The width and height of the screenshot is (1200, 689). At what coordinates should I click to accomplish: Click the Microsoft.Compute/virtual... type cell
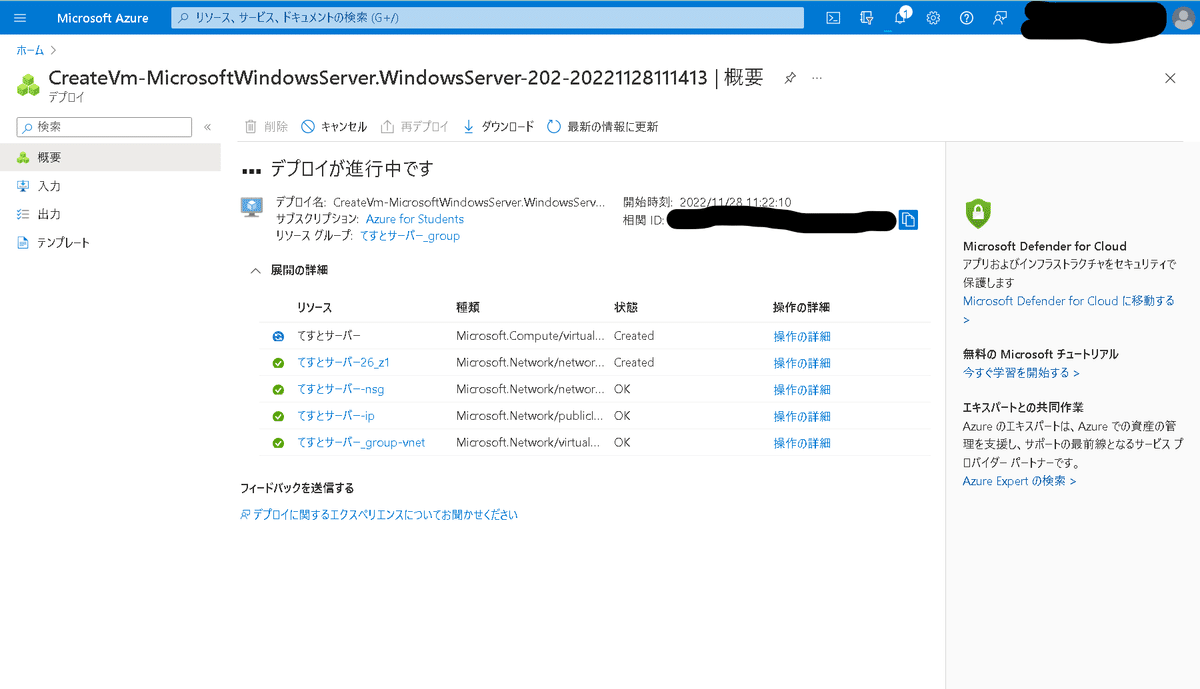(x=529, y=336)
